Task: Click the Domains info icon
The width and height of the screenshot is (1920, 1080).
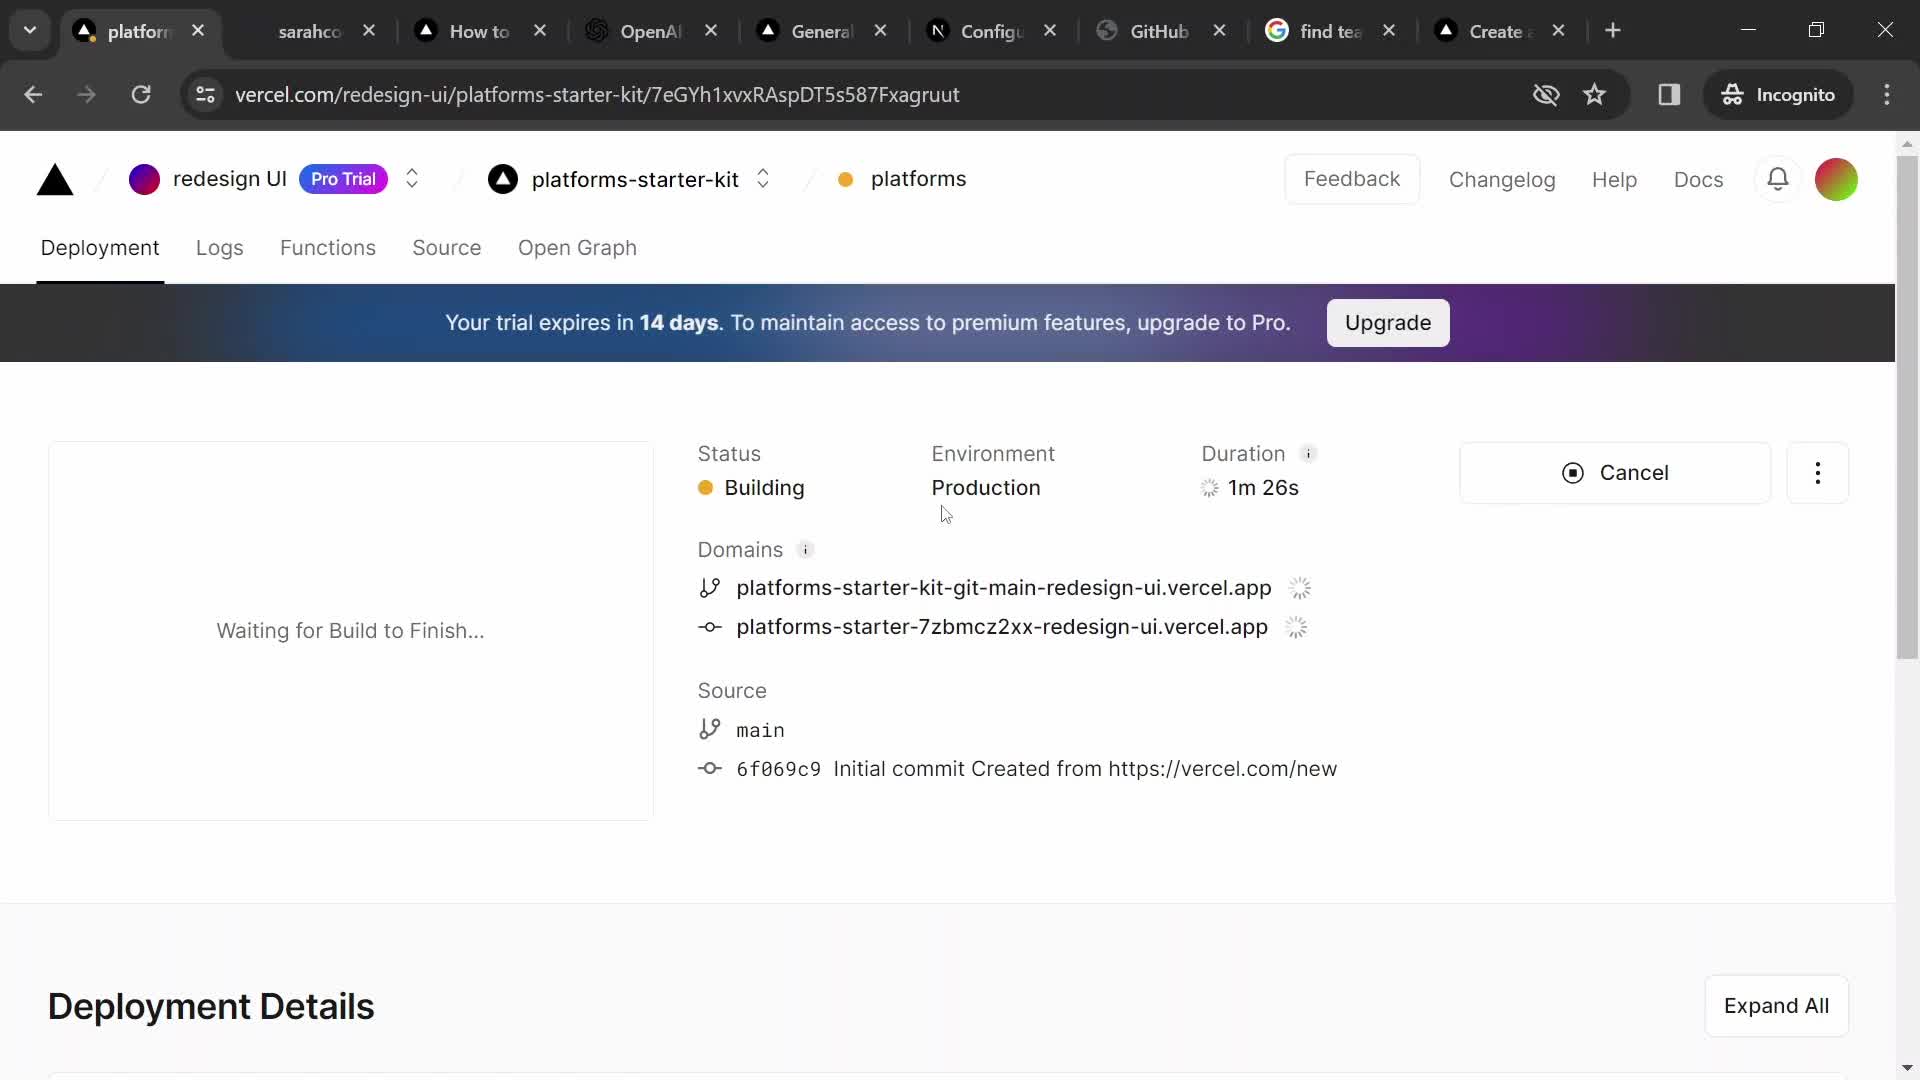Action: [805, 550]
